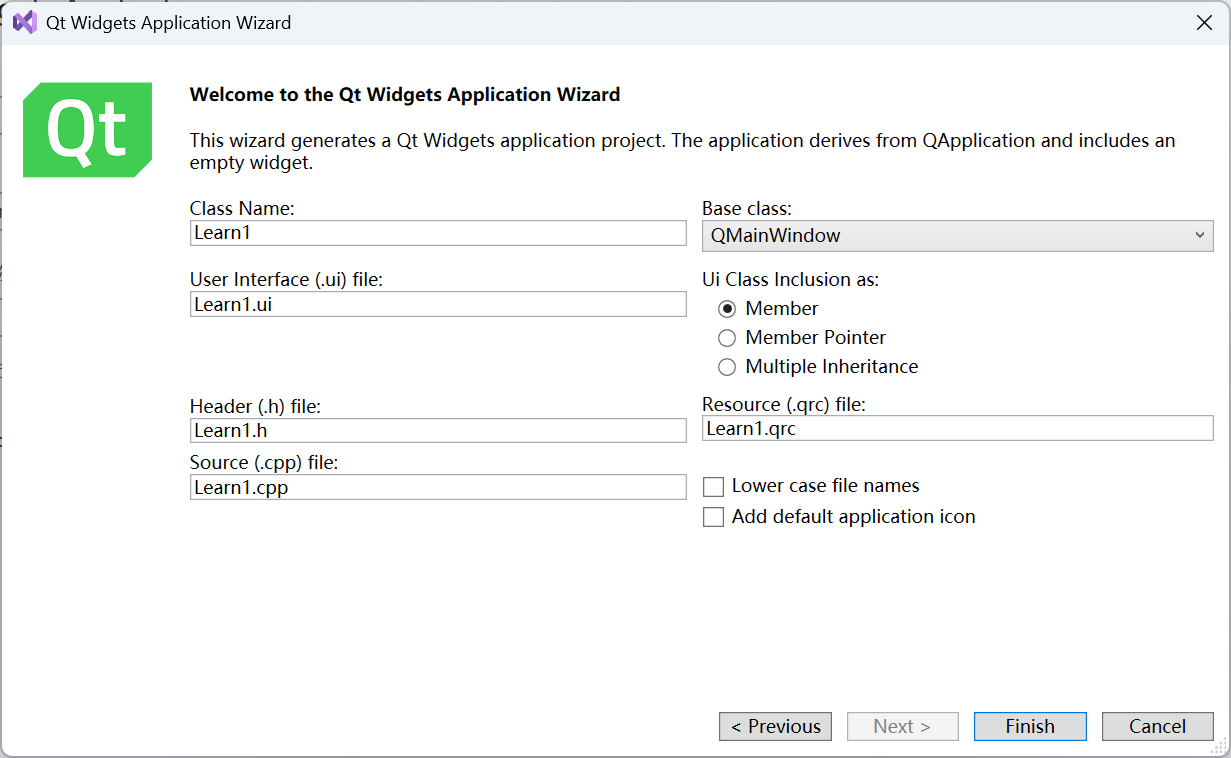Choose the Member Pointer option
Viewport: 1231px width, 758px height.
727,338
